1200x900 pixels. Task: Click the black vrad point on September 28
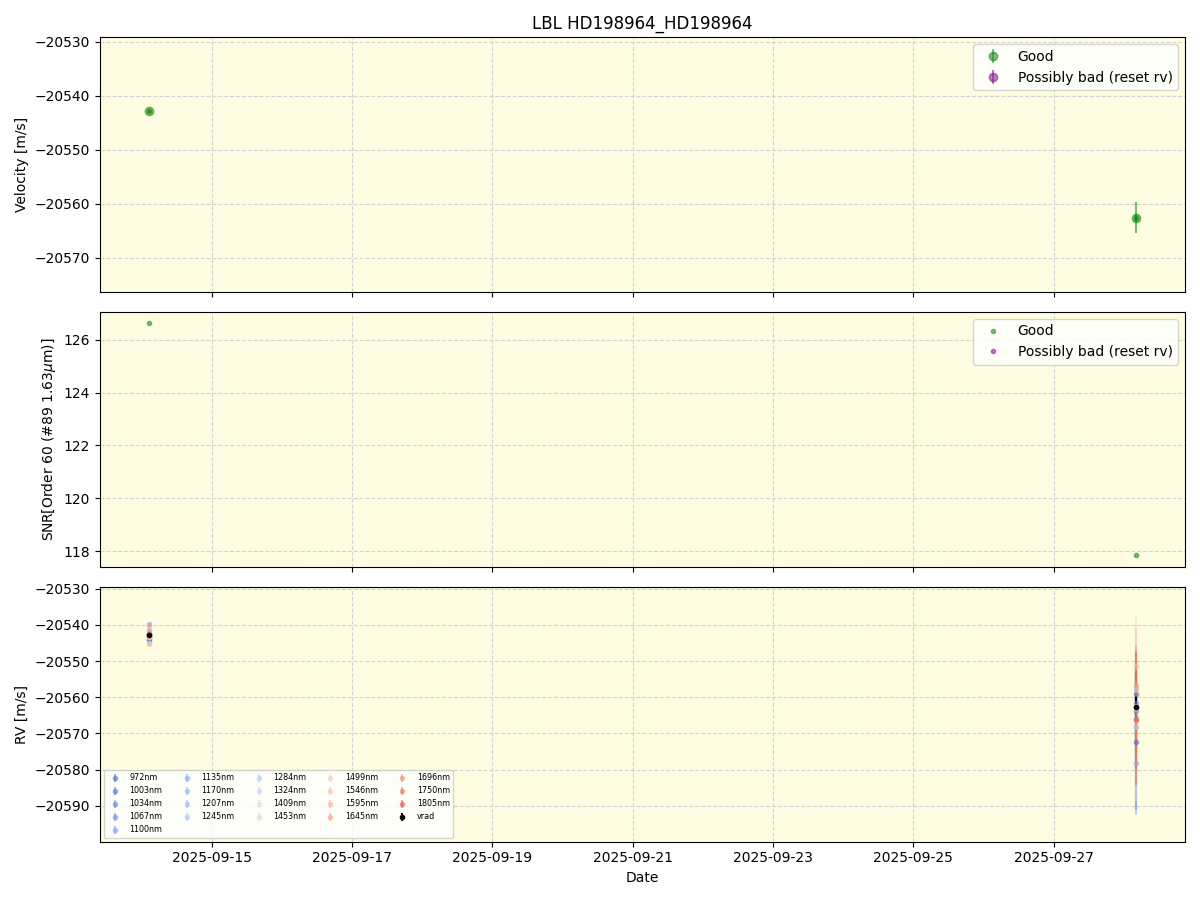[x=1136, y=707]
